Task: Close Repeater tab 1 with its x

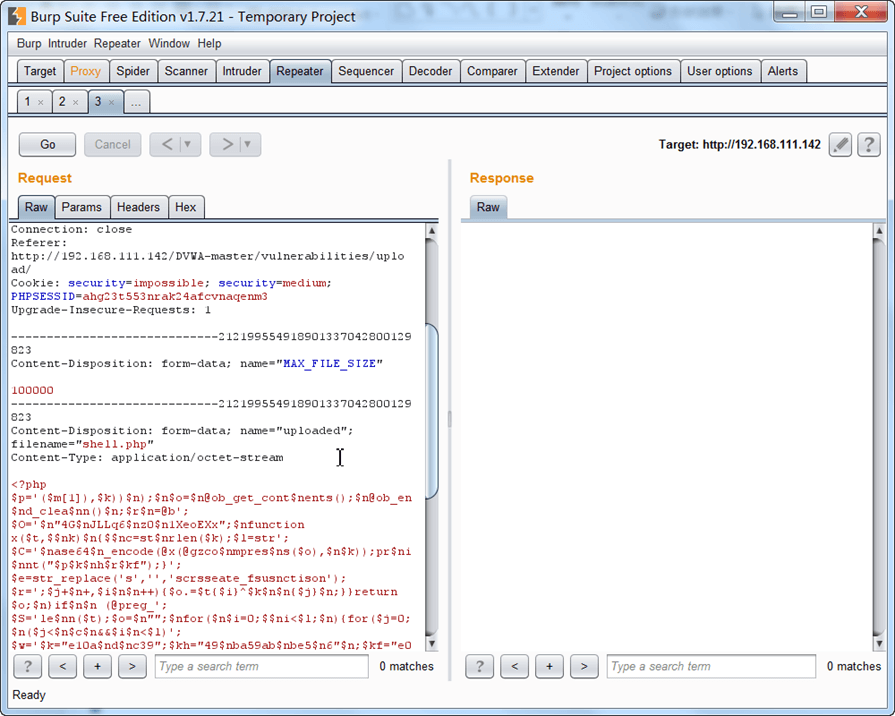Action: coord(41,103)
